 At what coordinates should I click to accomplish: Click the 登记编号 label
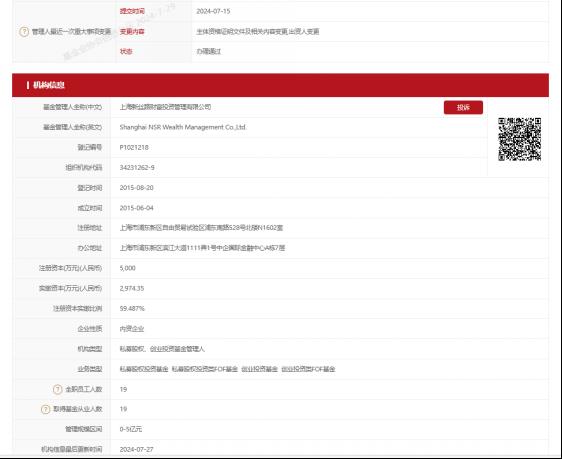90,147
